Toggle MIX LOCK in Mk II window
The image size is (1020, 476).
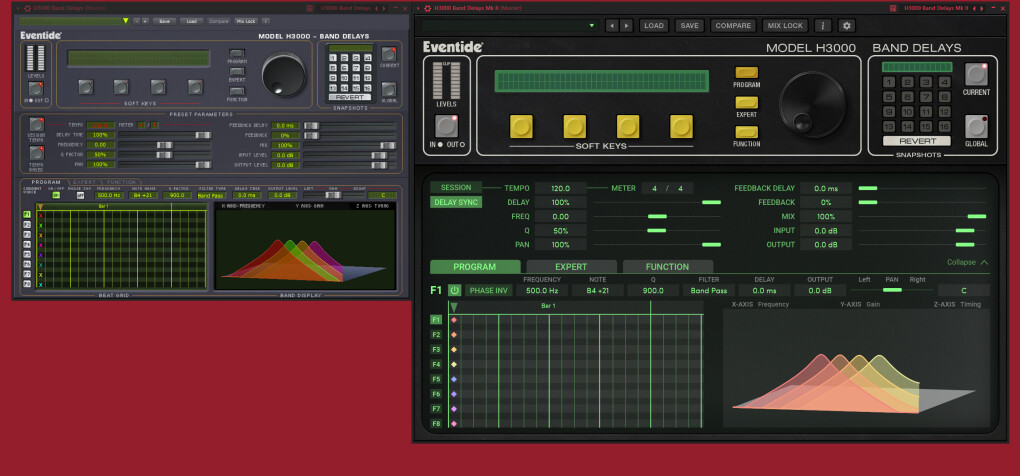785,25
